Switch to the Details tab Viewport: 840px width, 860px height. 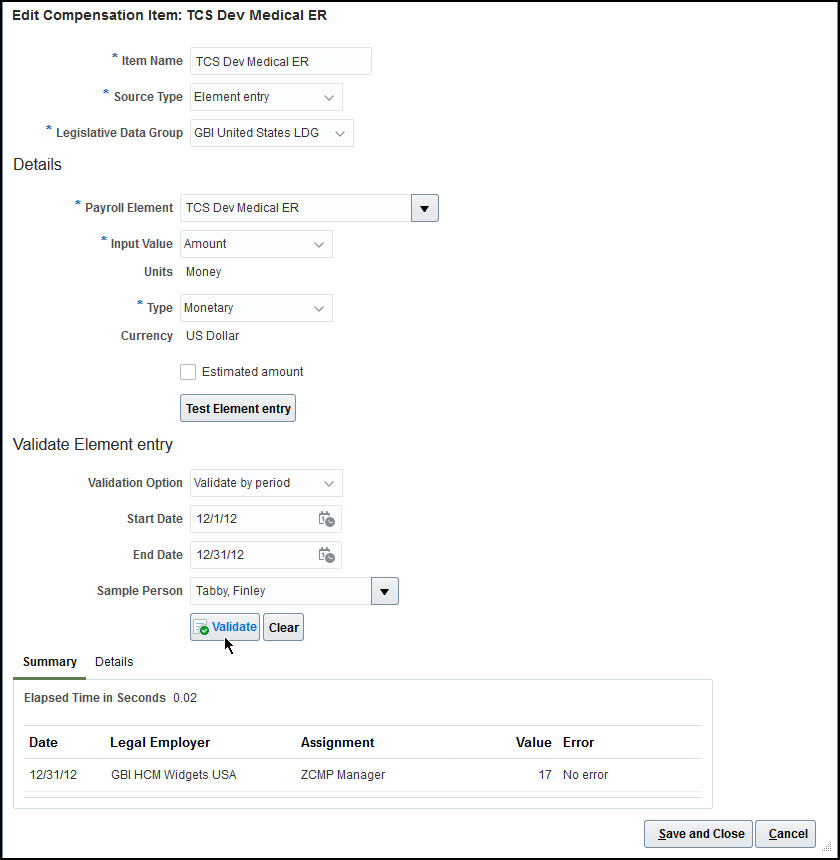pyautogui.click(x=114, y=662)
